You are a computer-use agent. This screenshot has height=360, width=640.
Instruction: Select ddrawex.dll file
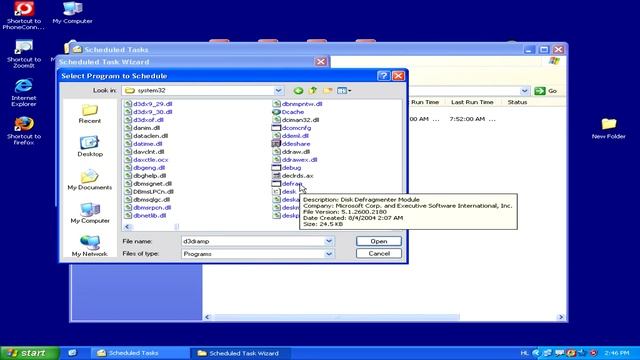point(295,160)
